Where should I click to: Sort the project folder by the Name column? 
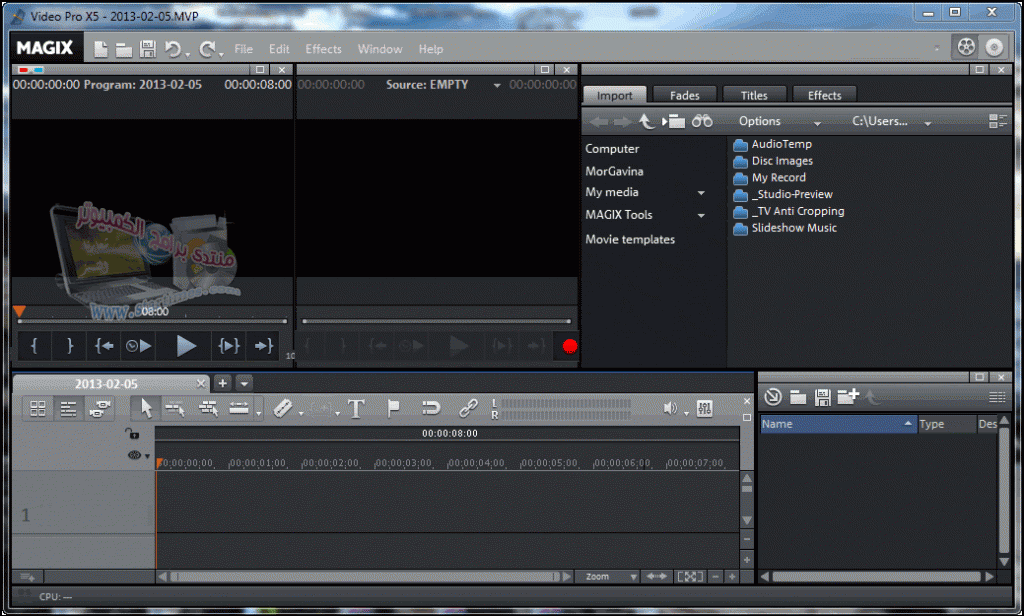pyautogui.click(x=838, y=424)
